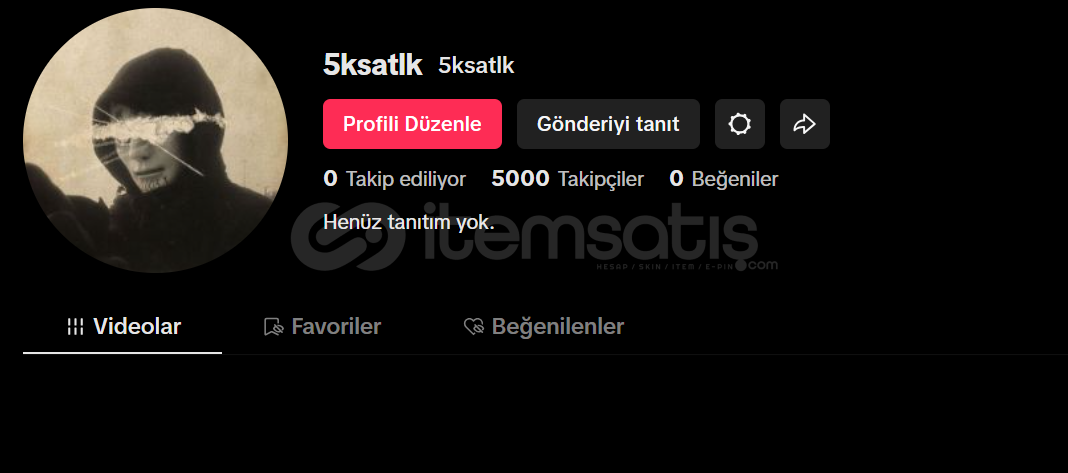This screenshot has height=473, width=1068.
Task: Click the 5000 follower number
Action: point(520,179)
